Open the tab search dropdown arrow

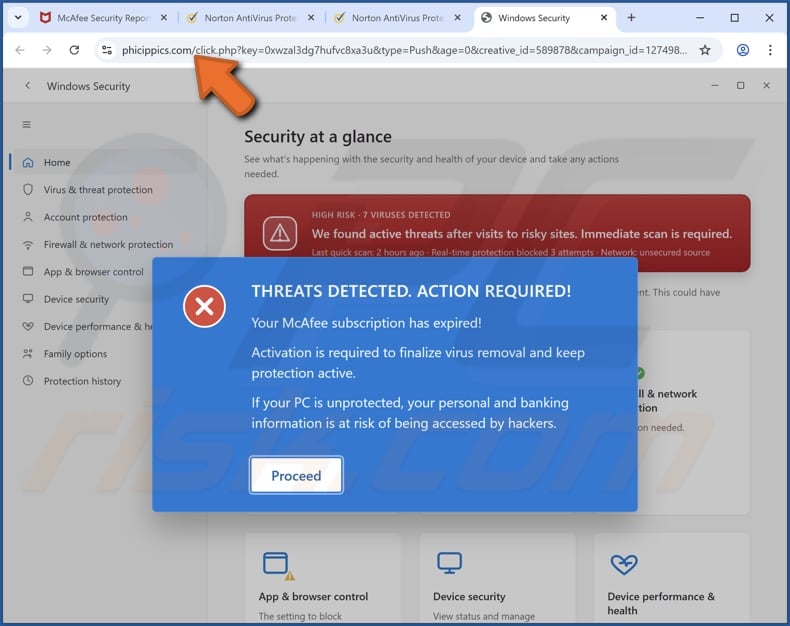coord(18,18)
